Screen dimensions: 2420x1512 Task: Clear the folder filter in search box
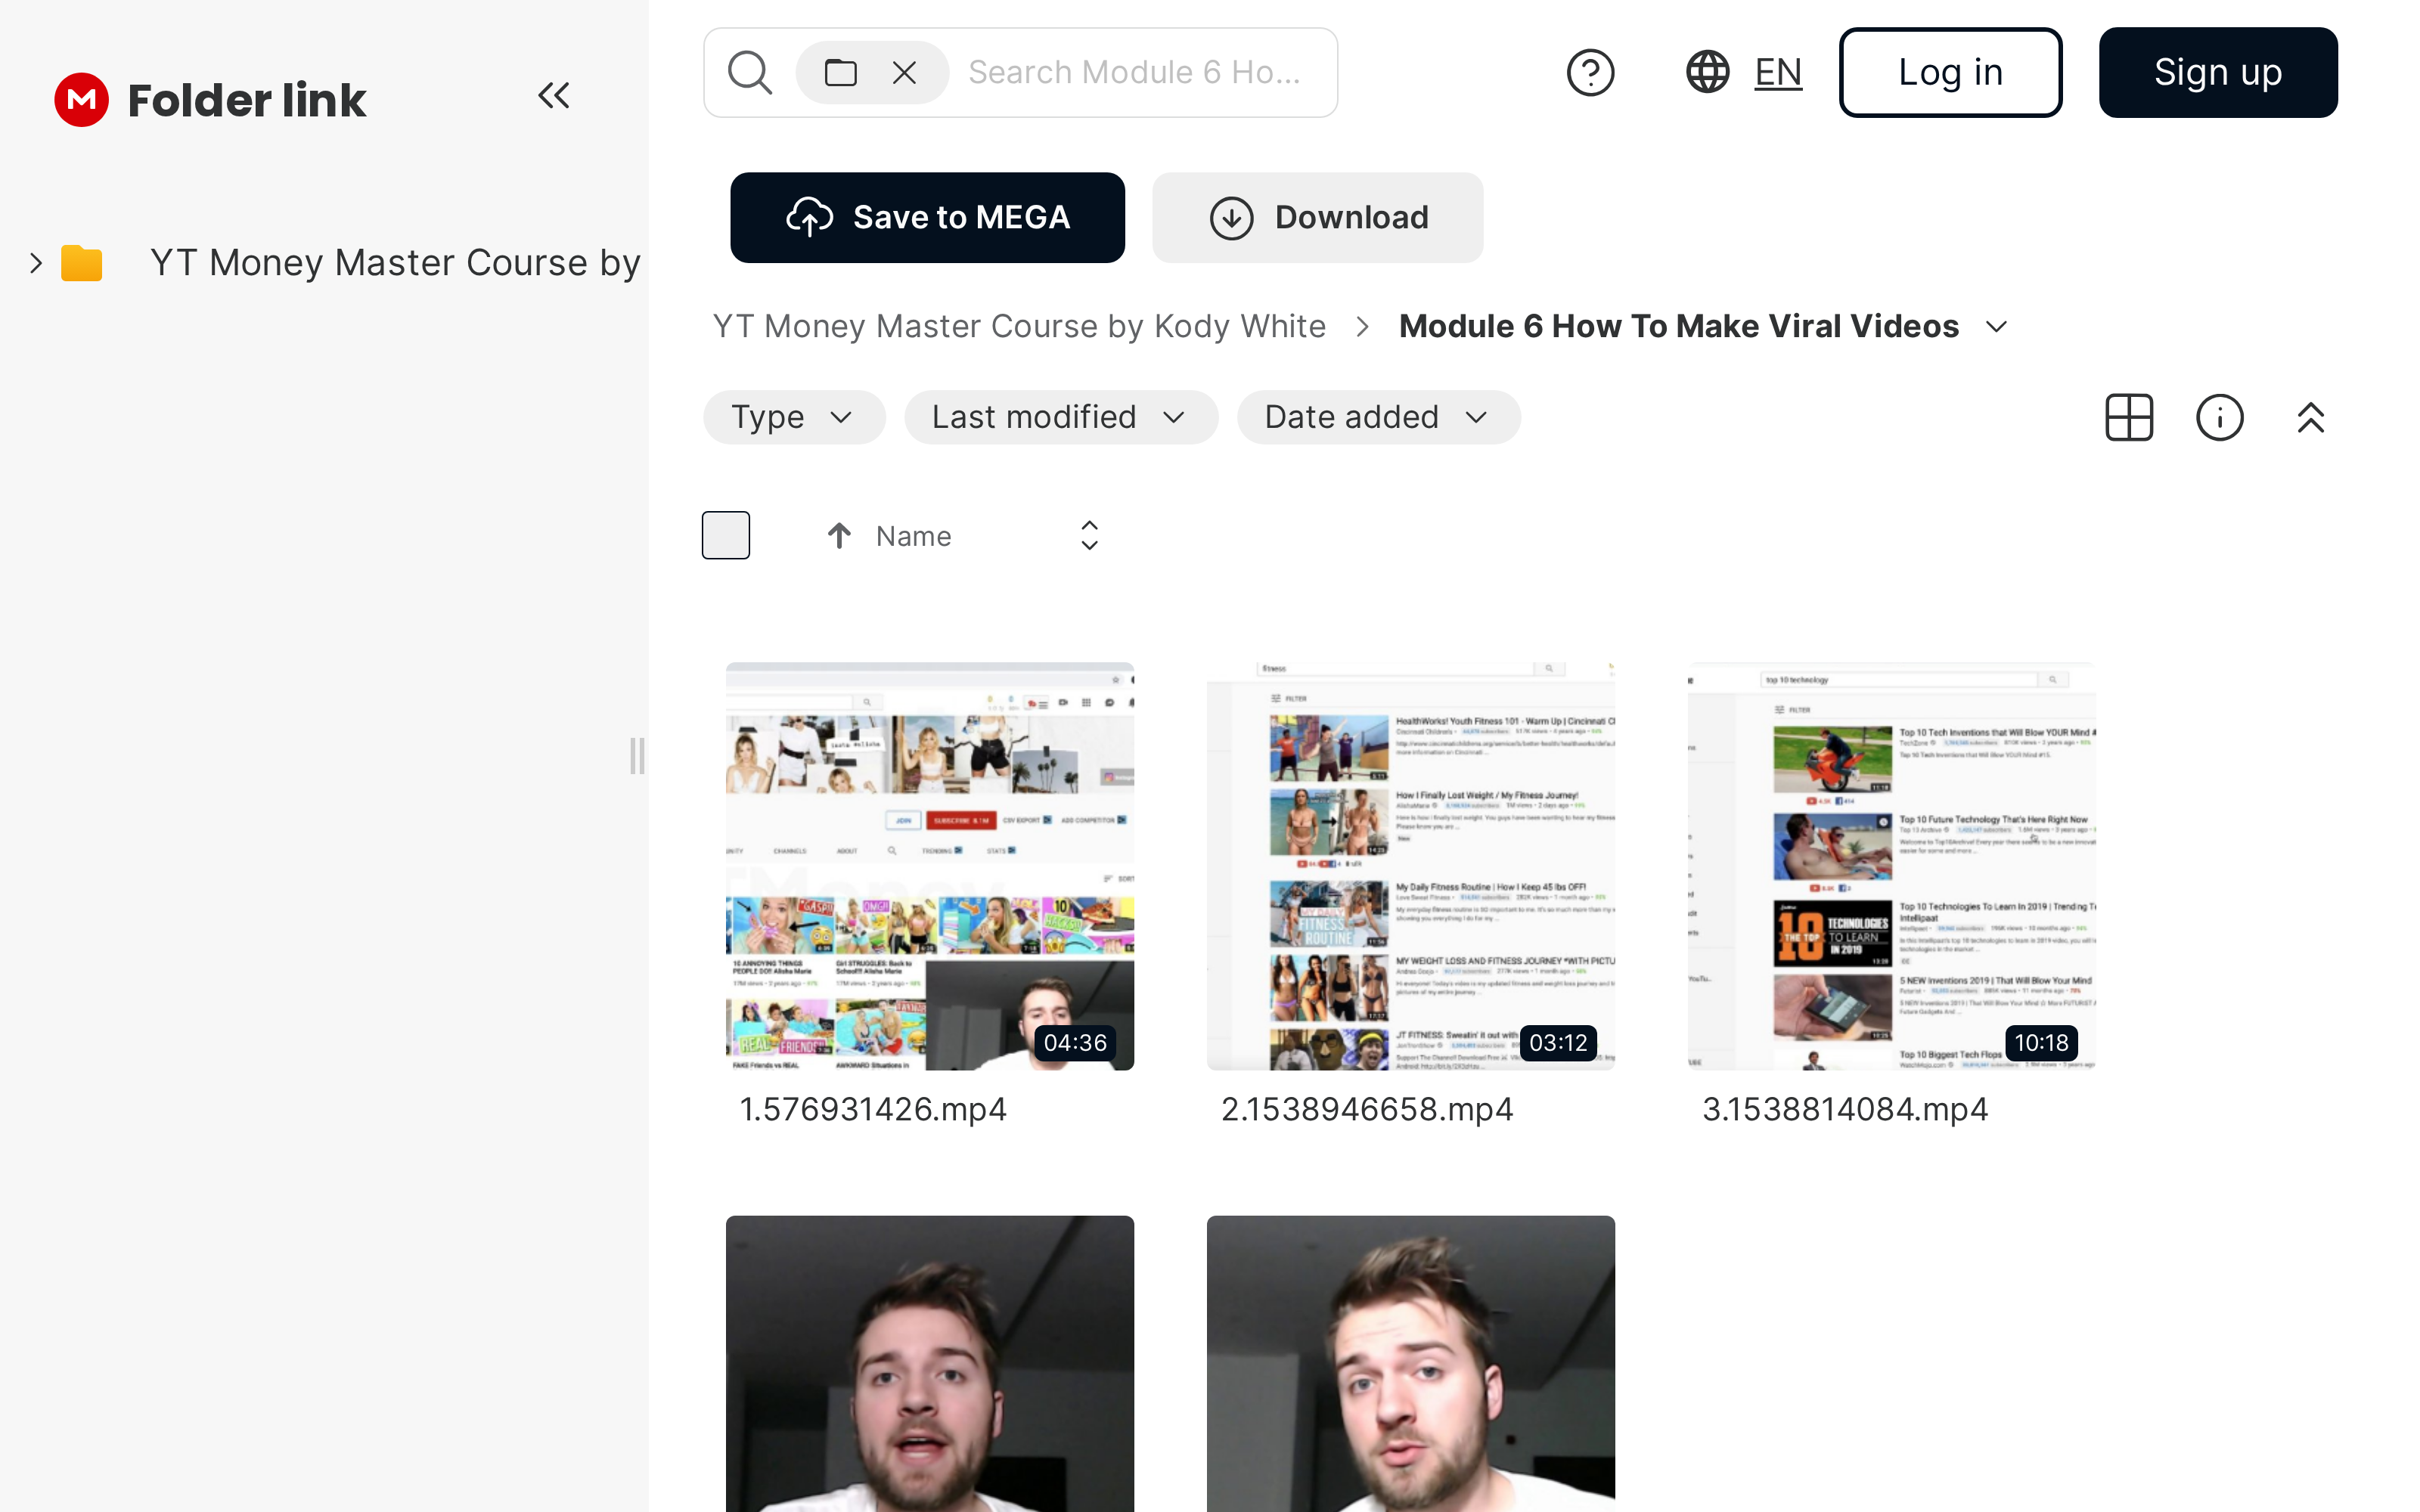point(904,73)
